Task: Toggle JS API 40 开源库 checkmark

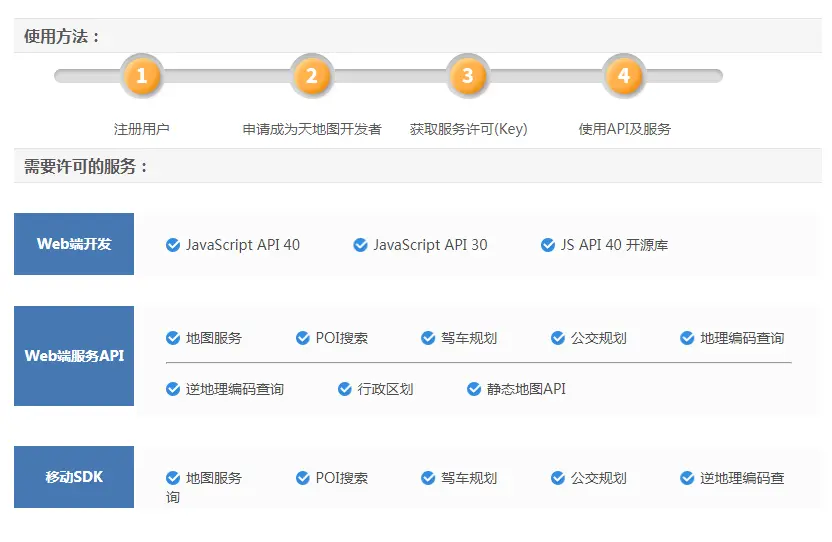Action: click(x=548, y=245)
